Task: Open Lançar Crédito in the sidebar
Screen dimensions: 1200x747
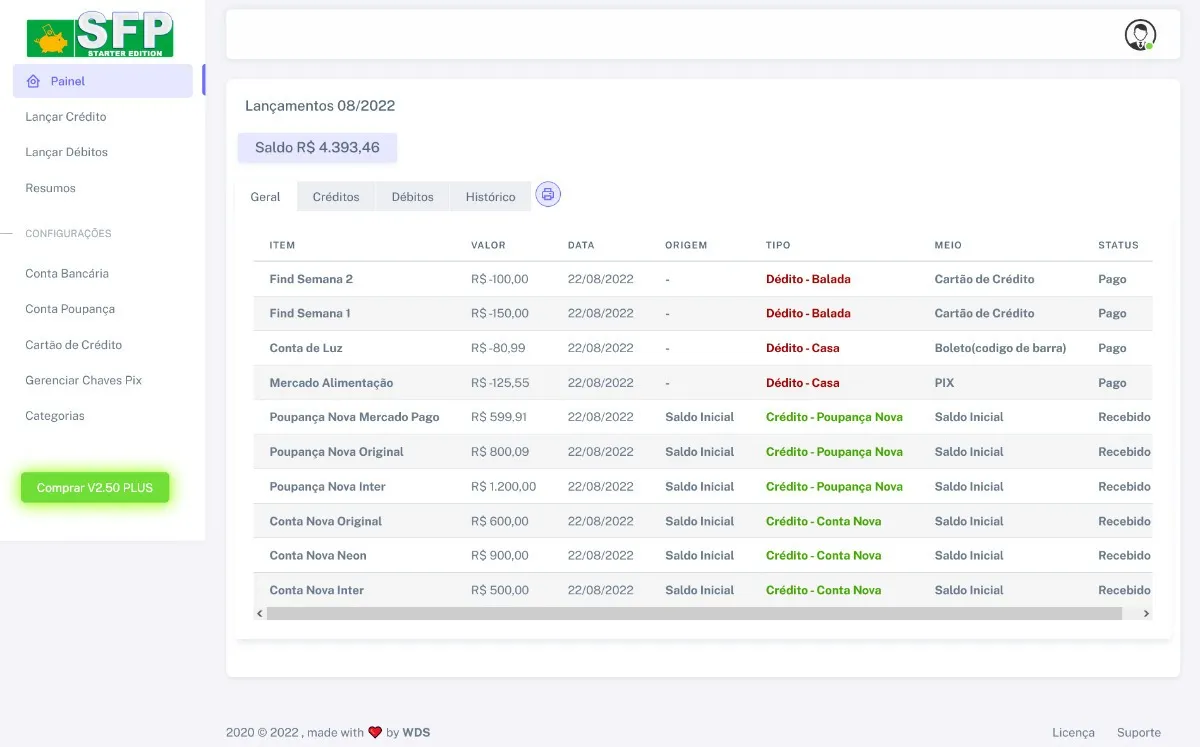Action: [66, 117]
